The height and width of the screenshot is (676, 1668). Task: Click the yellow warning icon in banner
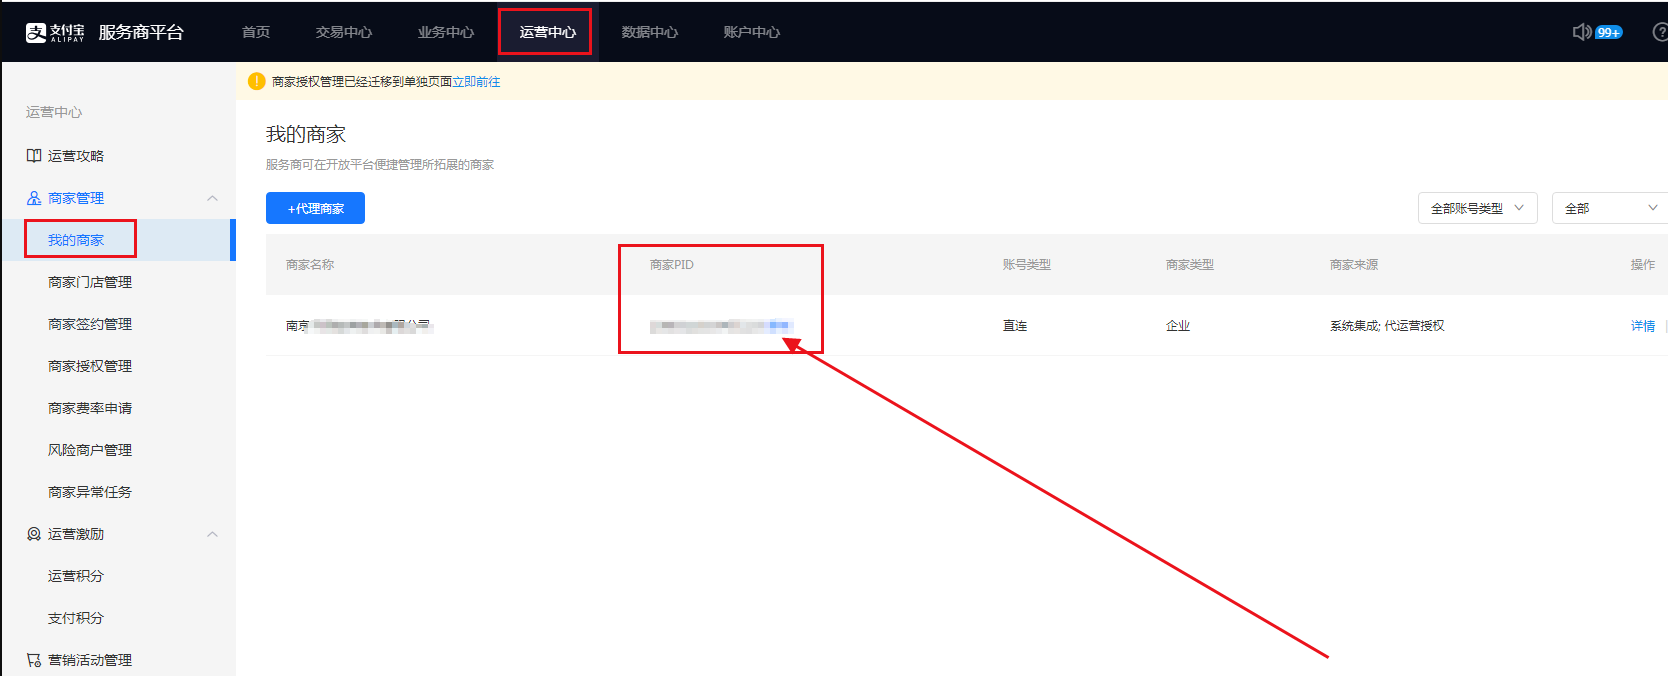tap(257, 81)
